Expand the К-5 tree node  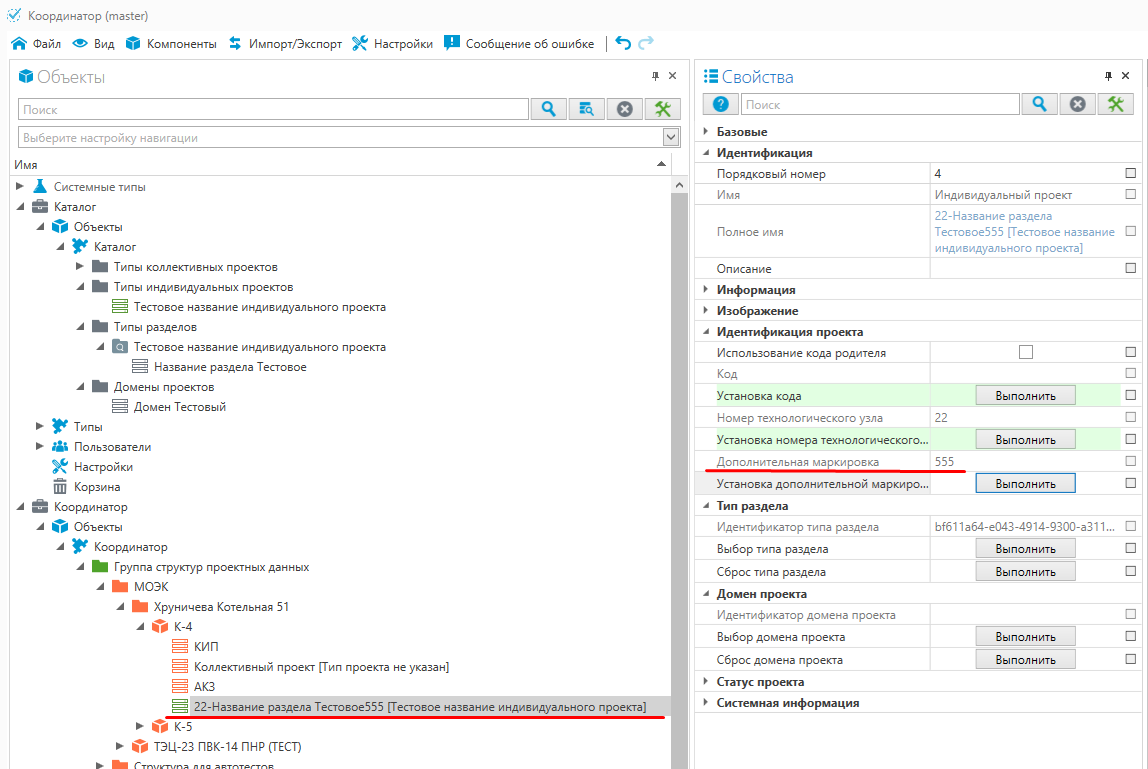[139, 726]
